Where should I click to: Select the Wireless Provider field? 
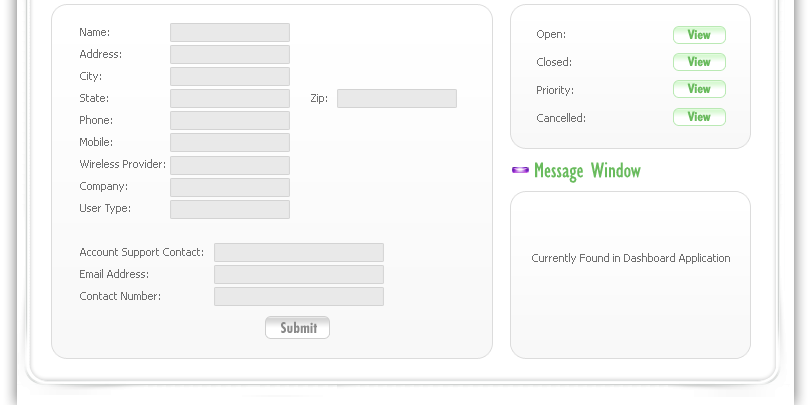tap(230, 166)
